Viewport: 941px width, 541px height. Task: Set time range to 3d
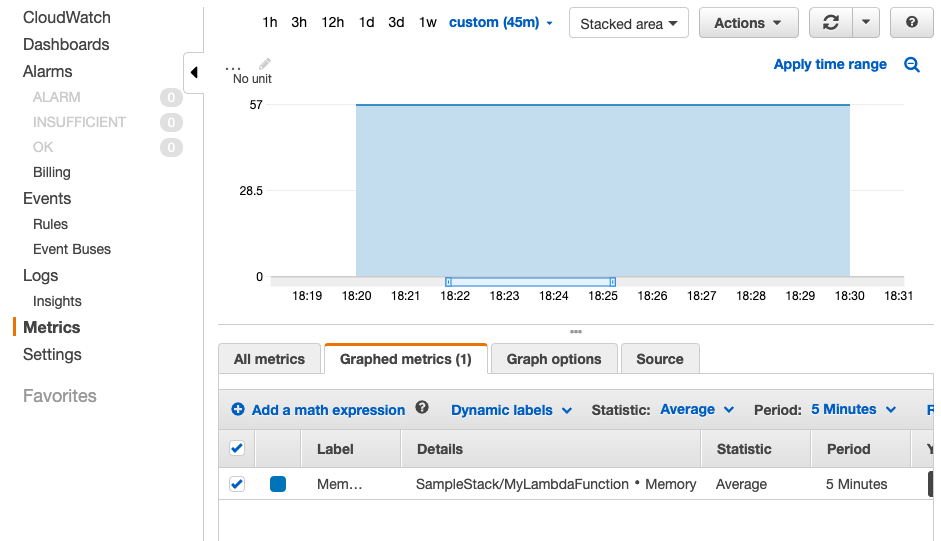(x=396, y=23)
